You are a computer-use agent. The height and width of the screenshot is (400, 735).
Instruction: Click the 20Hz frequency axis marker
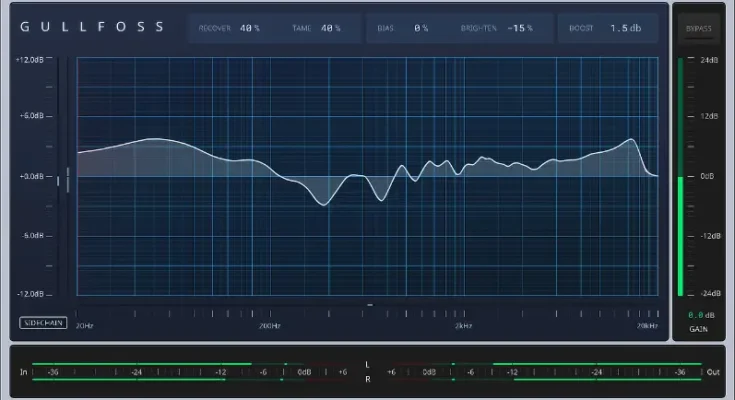click(85, 326)
